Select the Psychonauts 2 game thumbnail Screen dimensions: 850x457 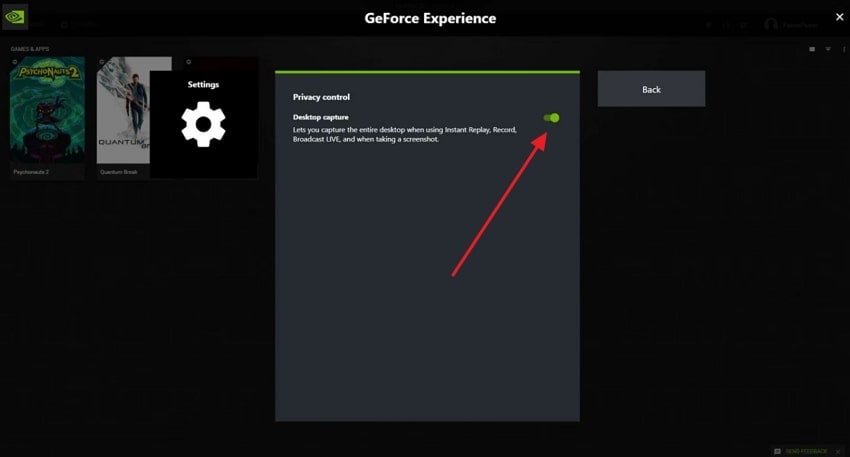click(x=47, y=110)
